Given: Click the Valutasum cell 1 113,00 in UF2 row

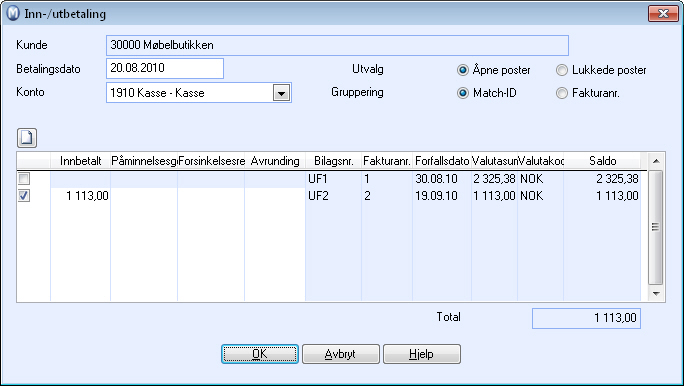Looking at the screenshot, I should 495,196.
